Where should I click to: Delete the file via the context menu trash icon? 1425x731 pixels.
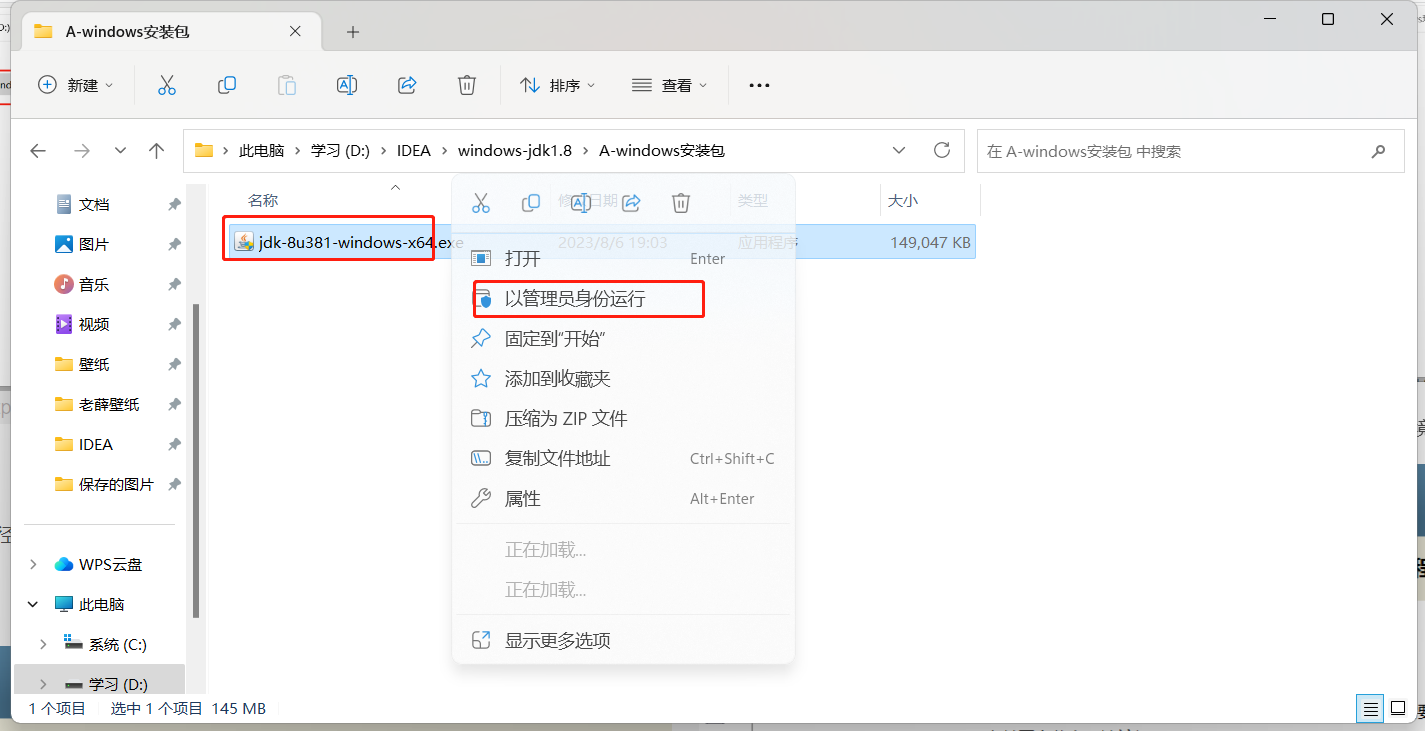(681, 203)
